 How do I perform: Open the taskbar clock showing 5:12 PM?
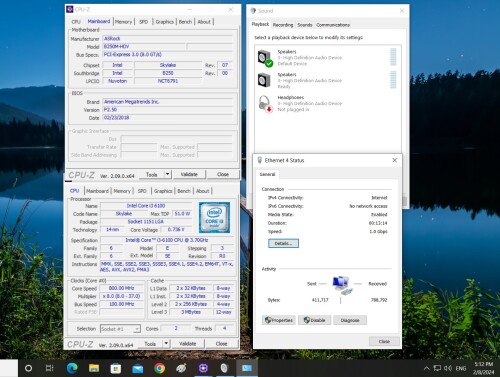[484, 368]
